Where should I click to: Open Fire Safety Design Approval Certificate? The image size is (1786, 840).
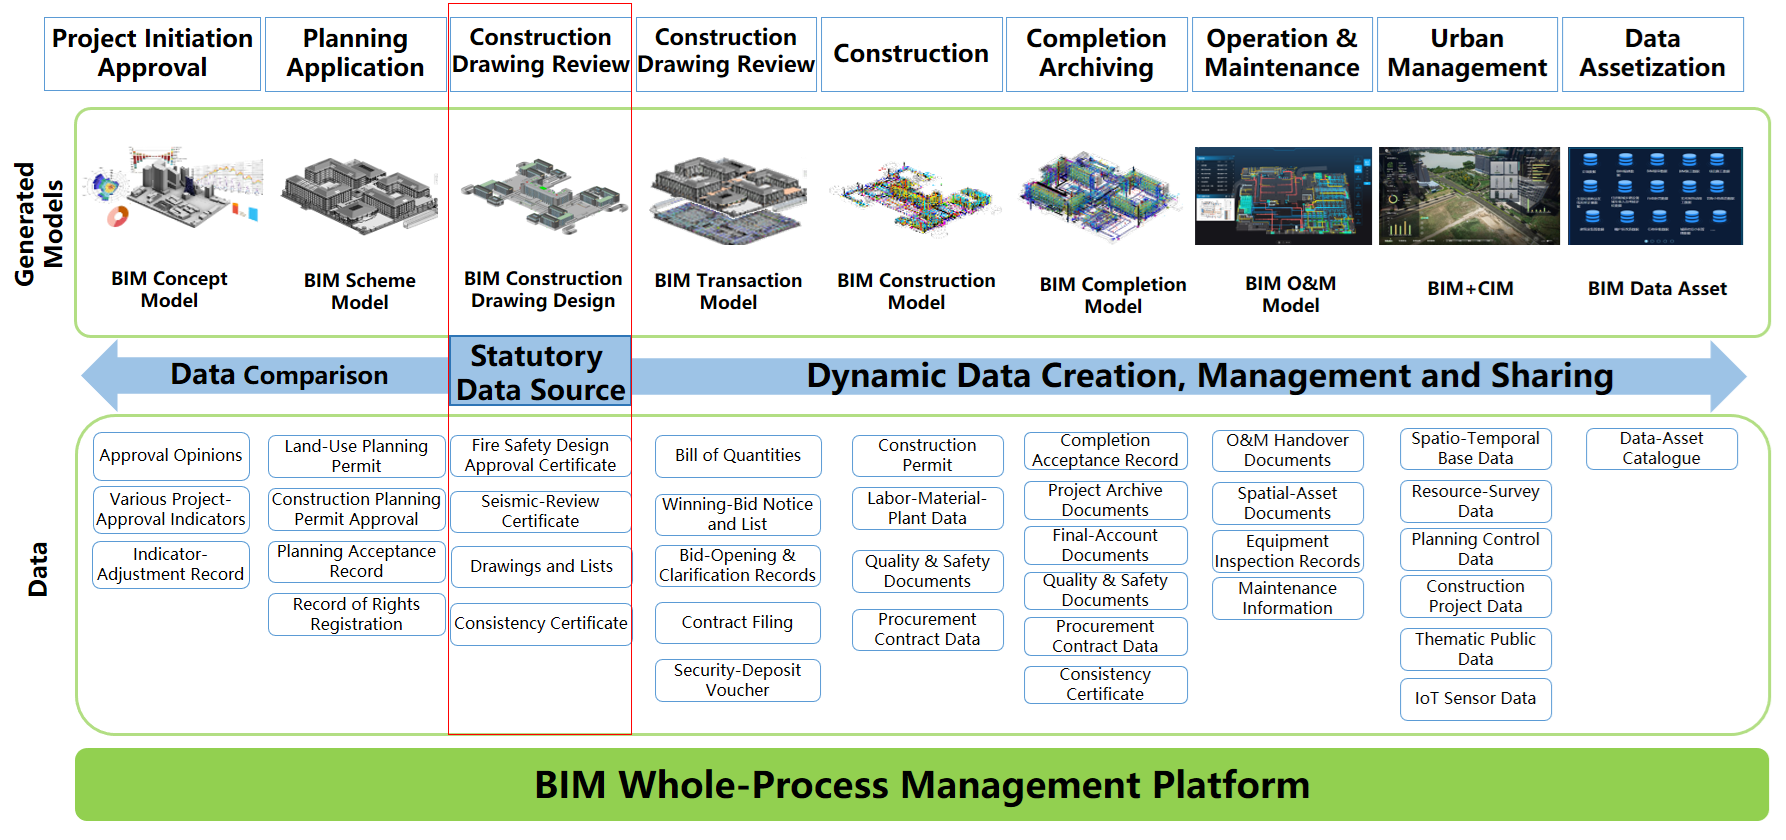(540, 456)
